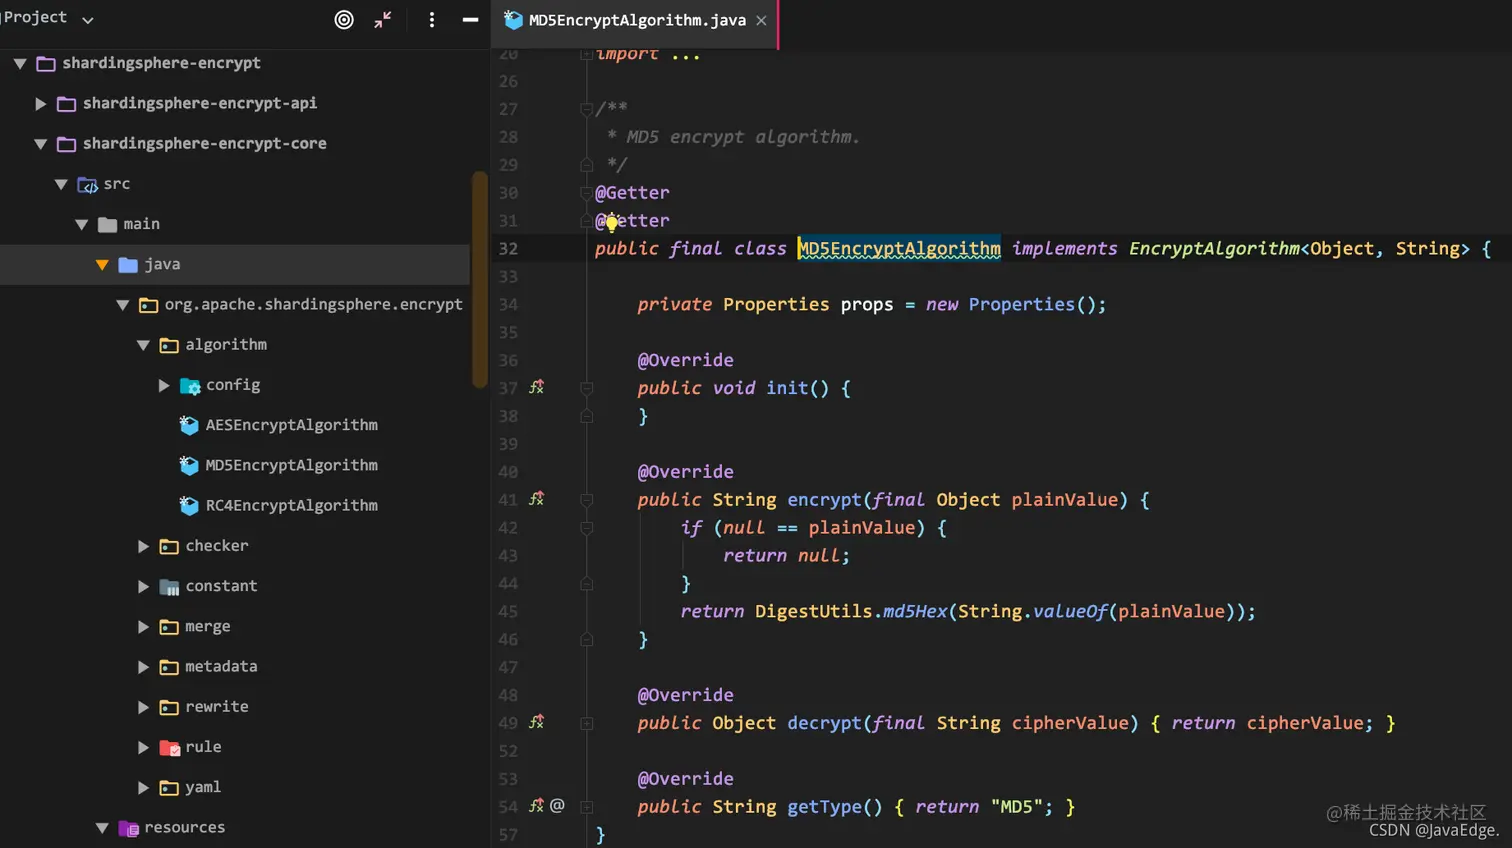Click the md5Hex method call
Screen dimensions: 1512x848
[x=914, y=612]
